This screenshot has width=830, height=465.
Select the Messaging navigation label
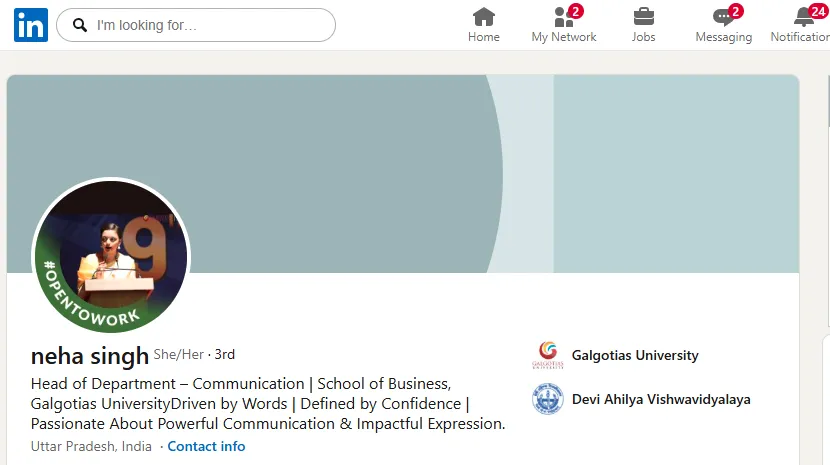[724, 37]
